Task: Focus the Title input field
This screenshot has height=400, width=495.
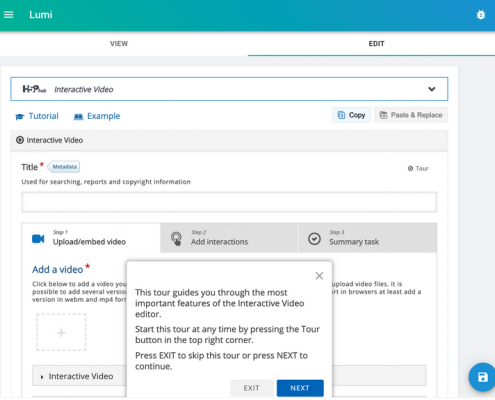Action: click(229, 202)
